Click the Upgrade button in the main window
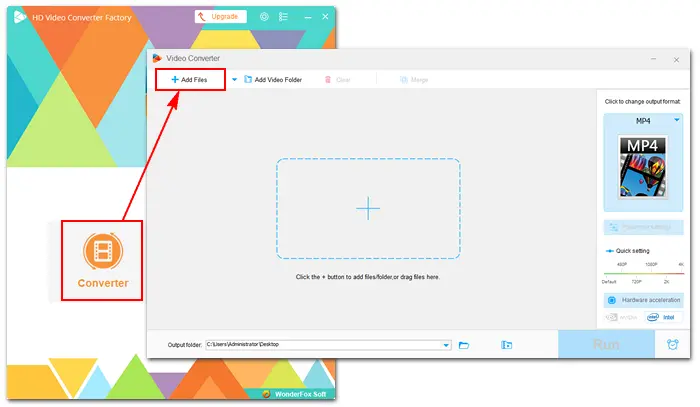The image size is (700, 407). [221, 17]
